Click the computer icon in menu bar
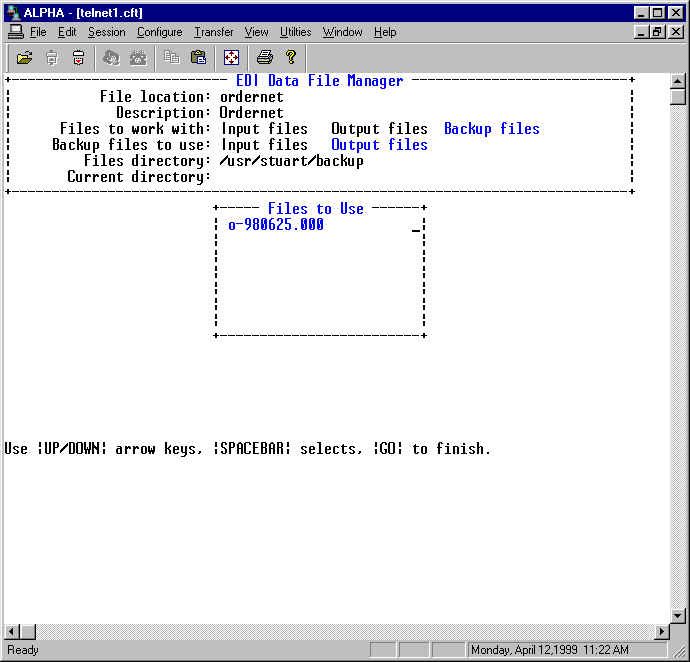The width and height of the screenshot is (690, 662). (15, 32)
